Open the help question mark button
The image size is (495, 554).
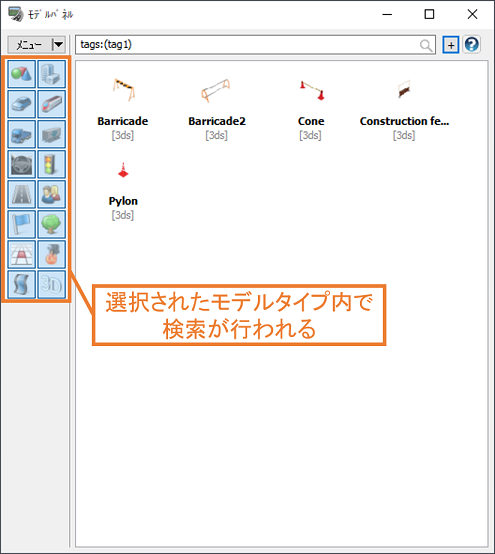coord(472,45)
